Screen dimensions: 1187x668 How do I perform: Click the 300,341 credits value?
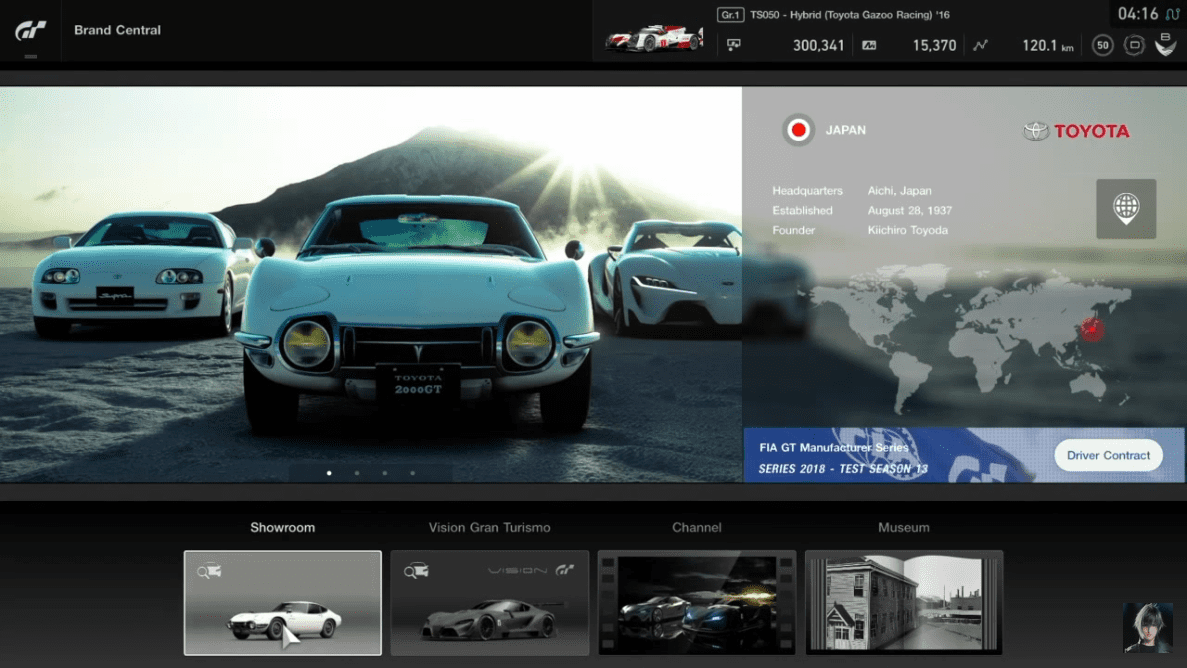(x=818, y=45)
